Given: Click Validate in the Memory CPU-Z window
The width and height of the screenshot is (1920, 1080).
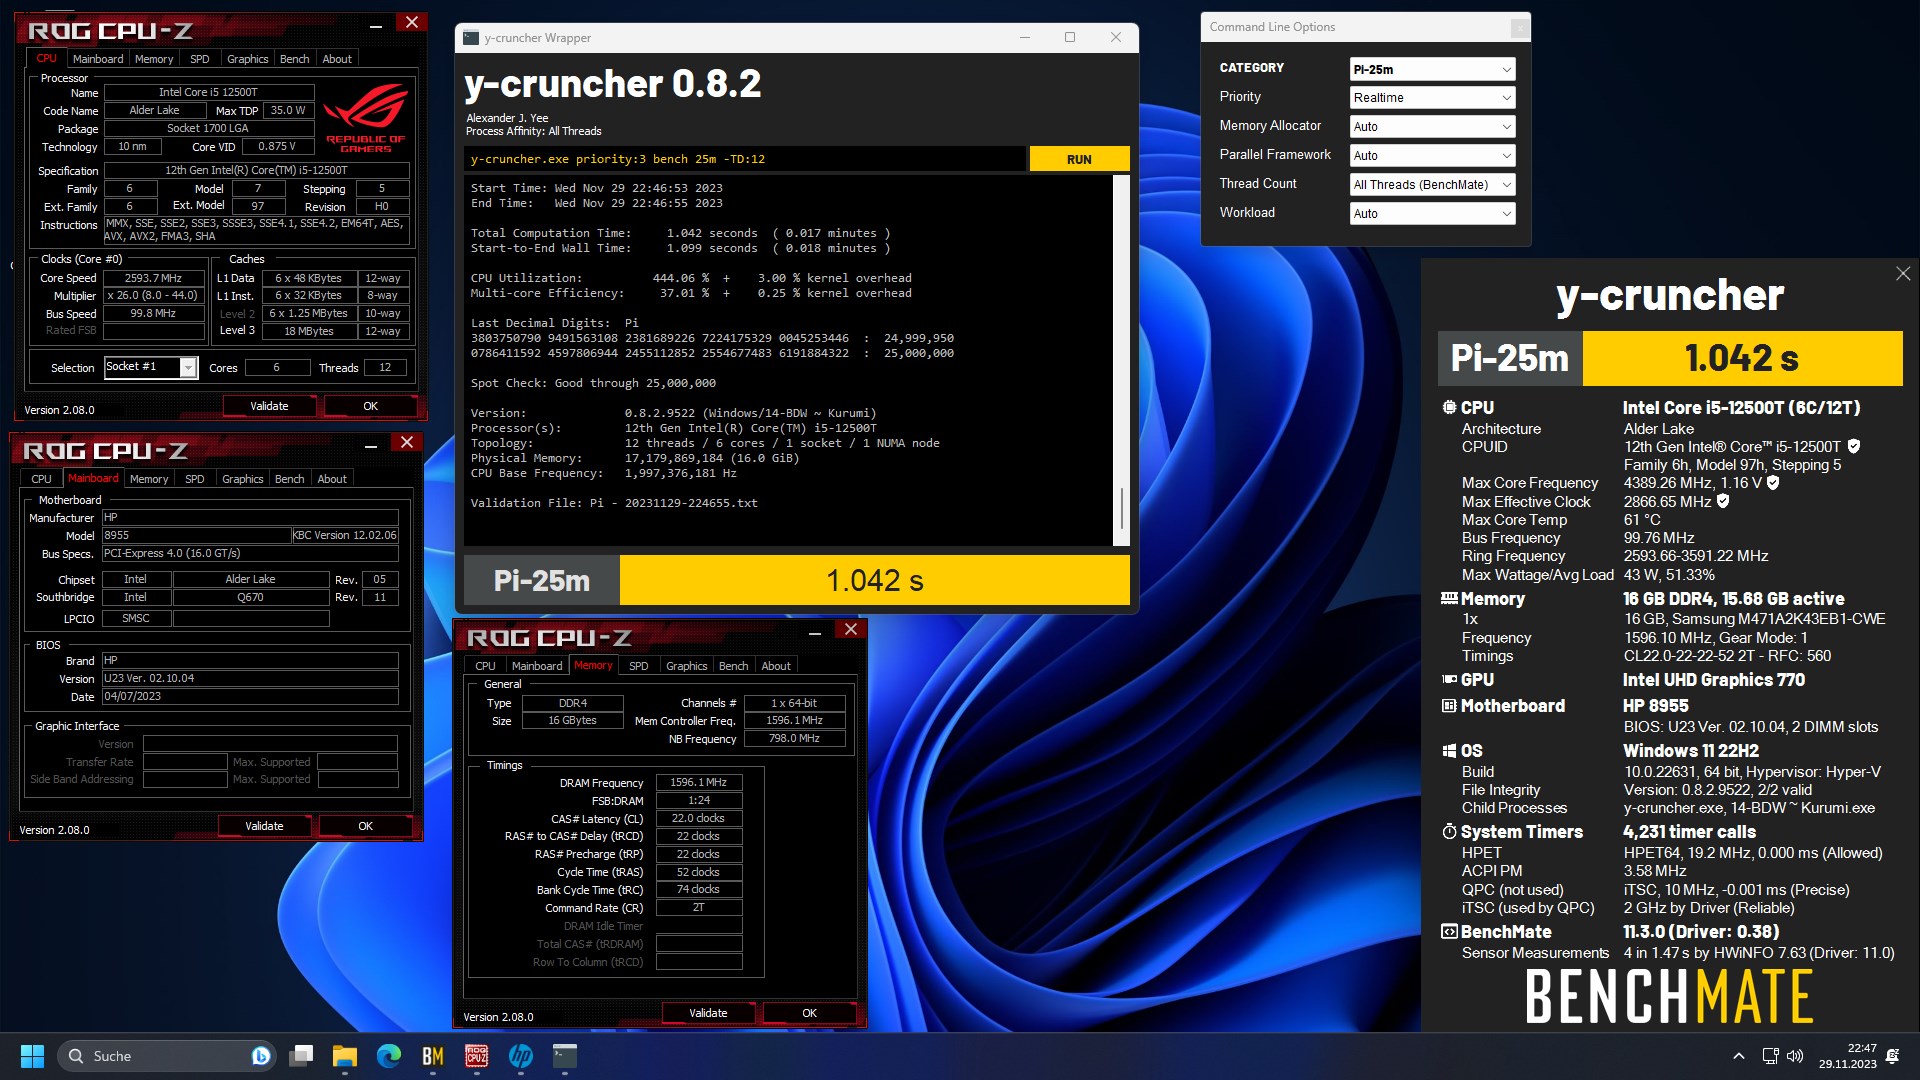Looking at the screenshot, I should click(x=708, y=1013).
